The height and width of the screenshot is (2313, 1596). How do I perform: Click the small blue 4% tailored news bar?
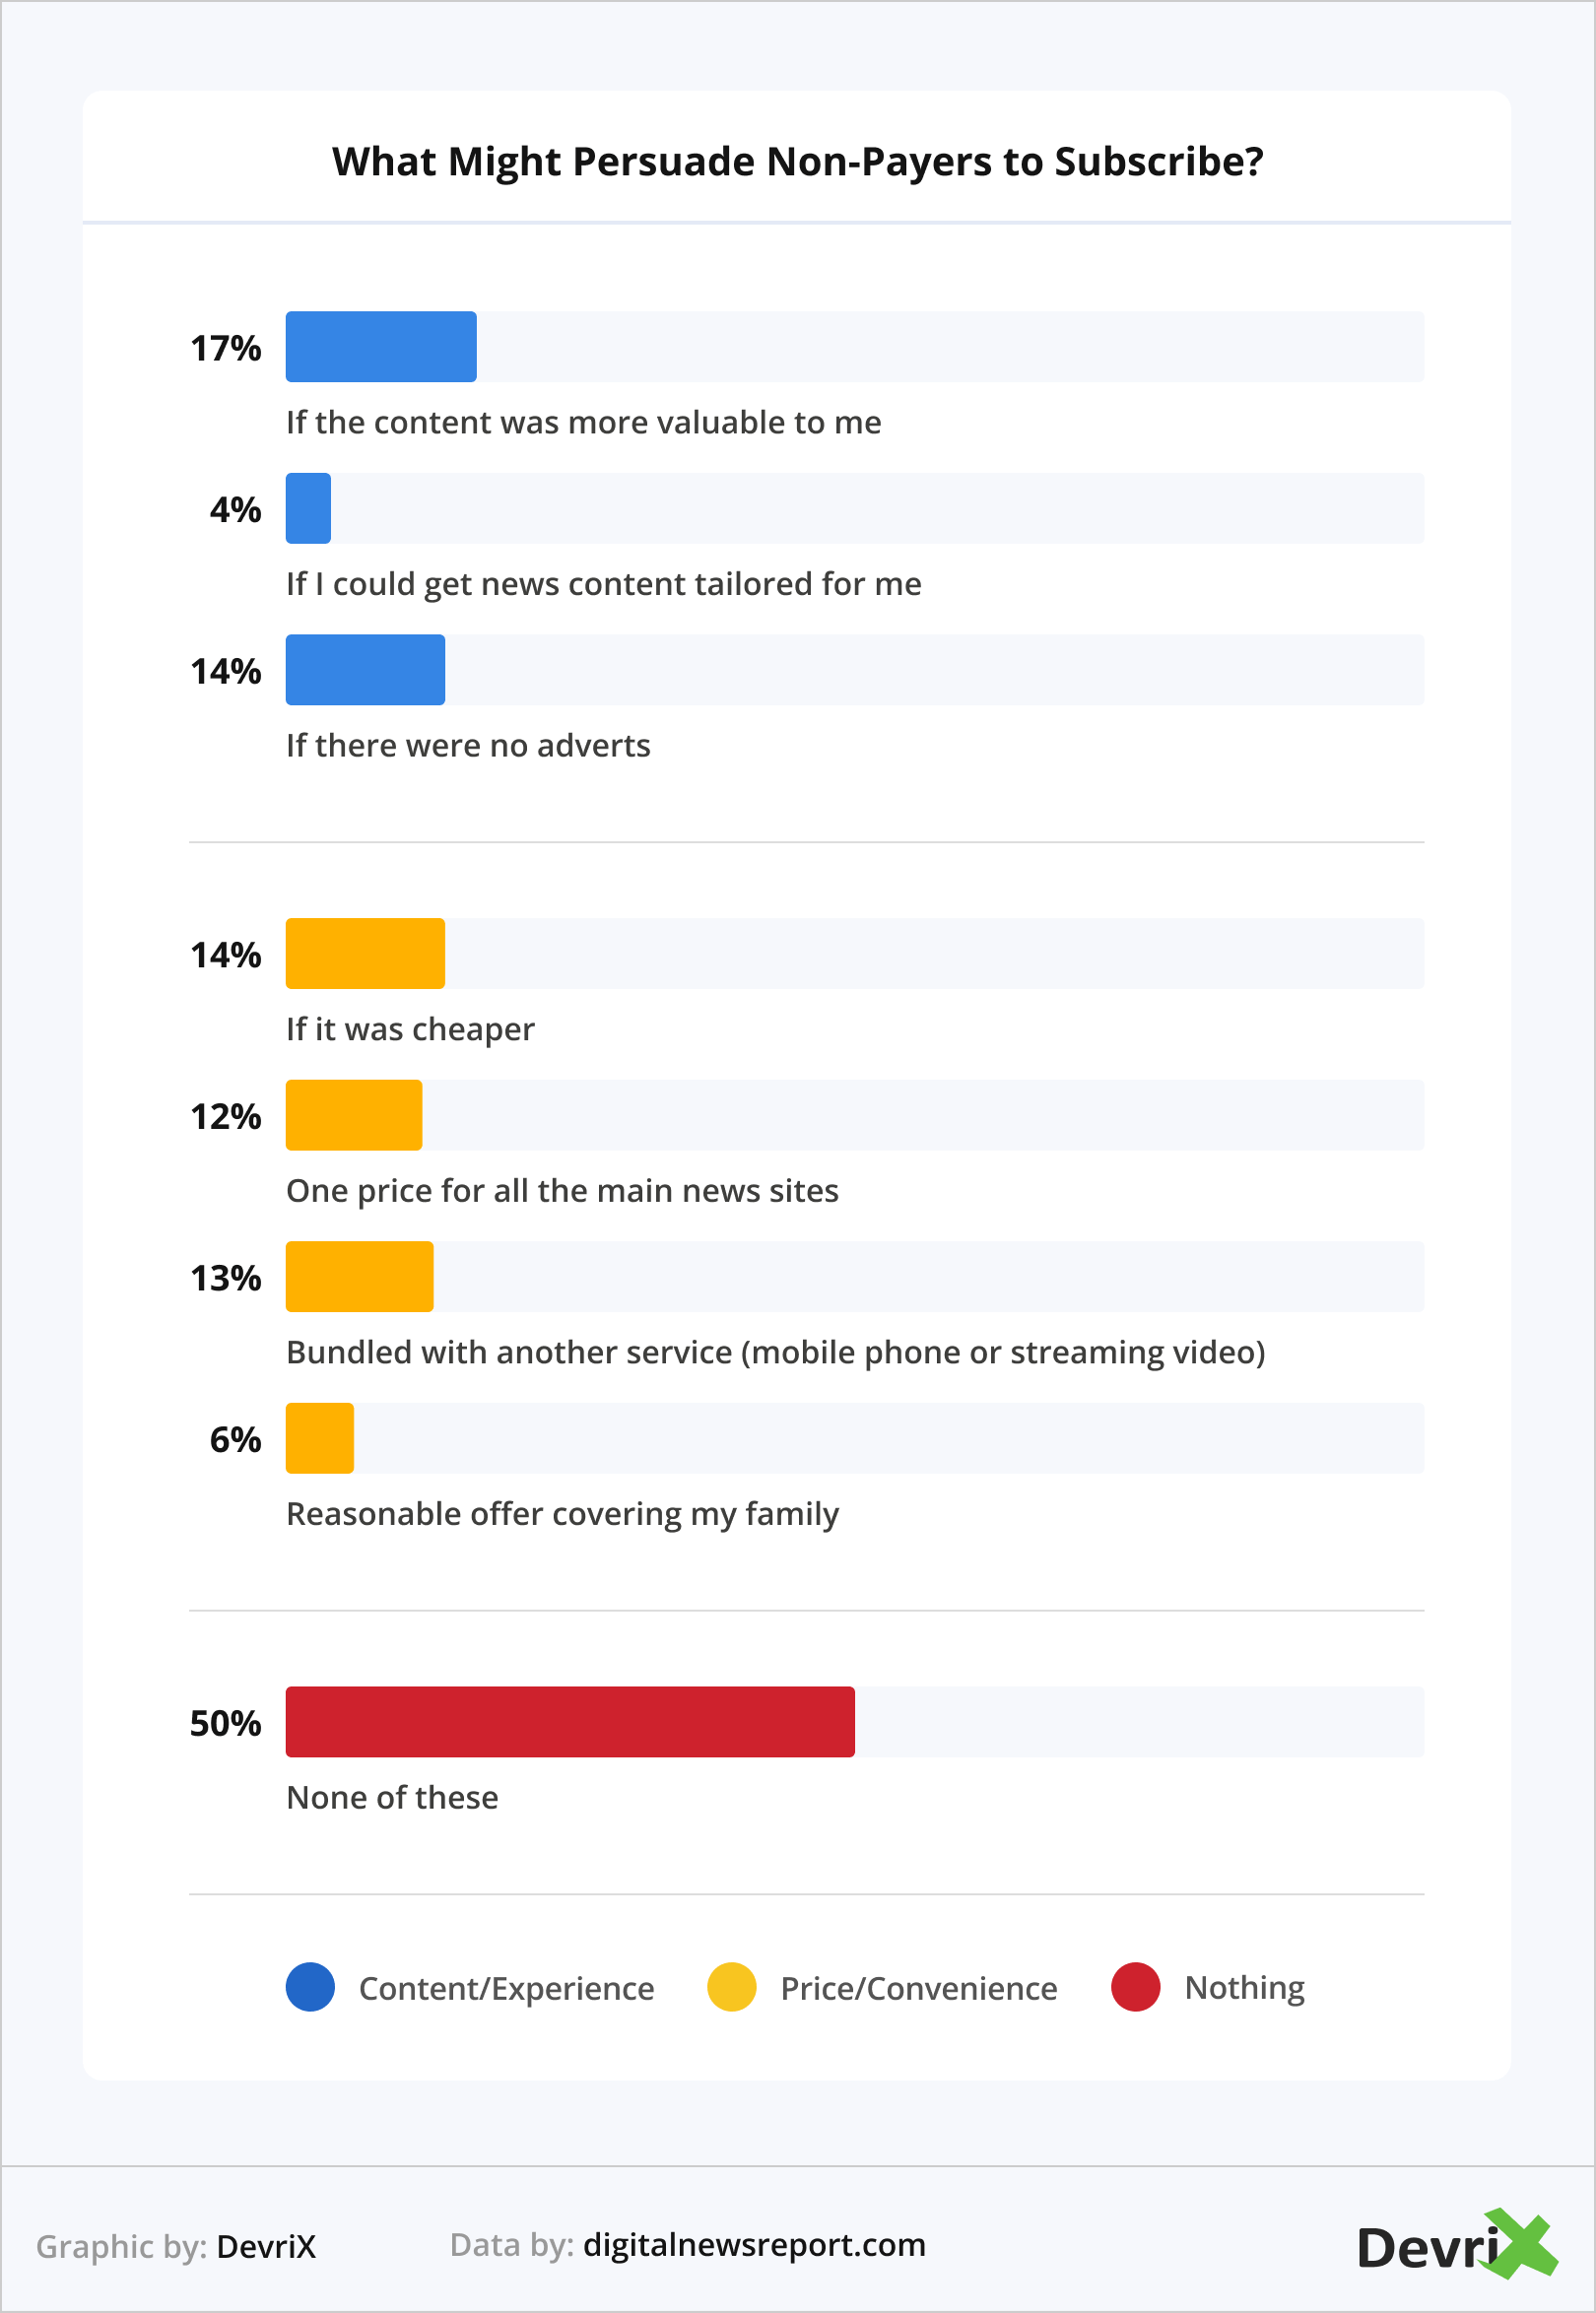(x=308, y=508)
